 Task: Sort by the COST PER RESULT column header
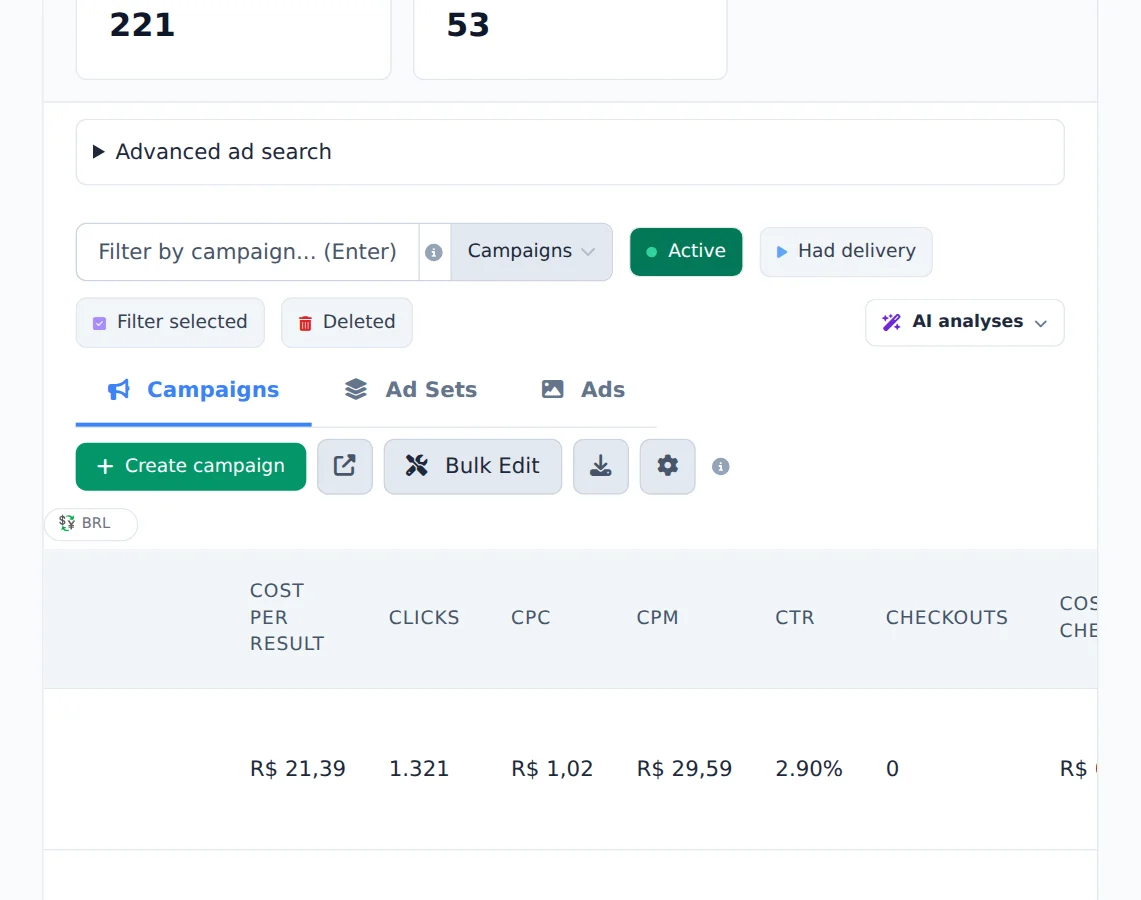pyautogui.click(x=287, y=617)
